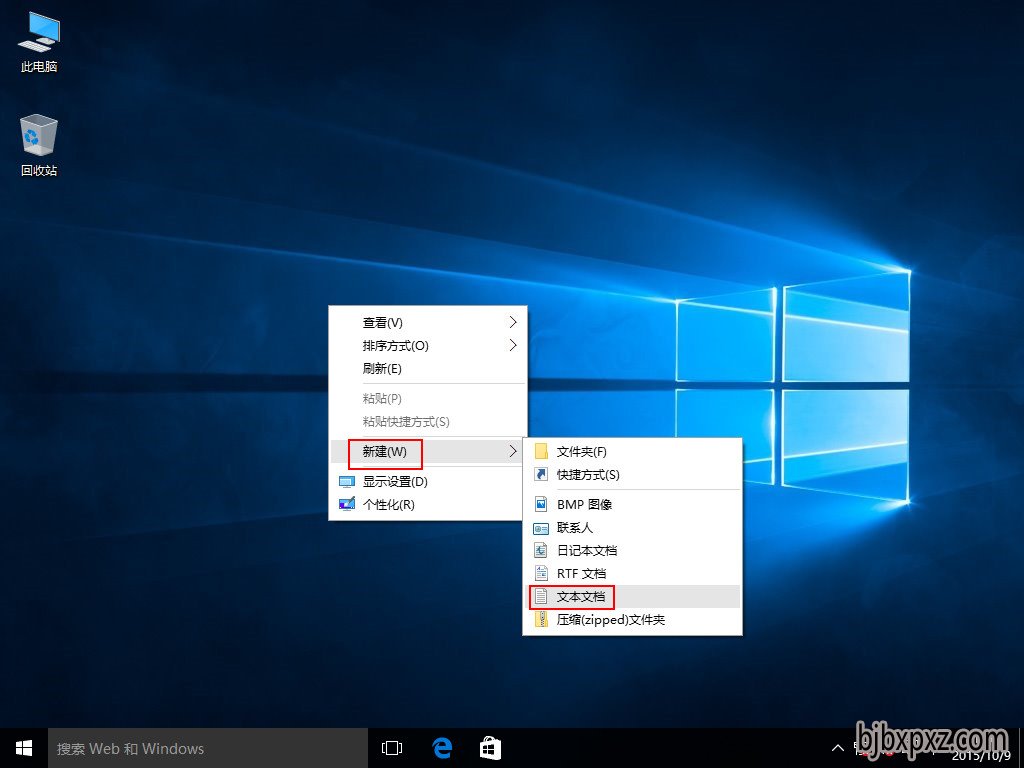Image resolution: width=1024 pixels, height=768 pixels.
Task: Show hidden tray icons chevron
Action: coord(837,748)
